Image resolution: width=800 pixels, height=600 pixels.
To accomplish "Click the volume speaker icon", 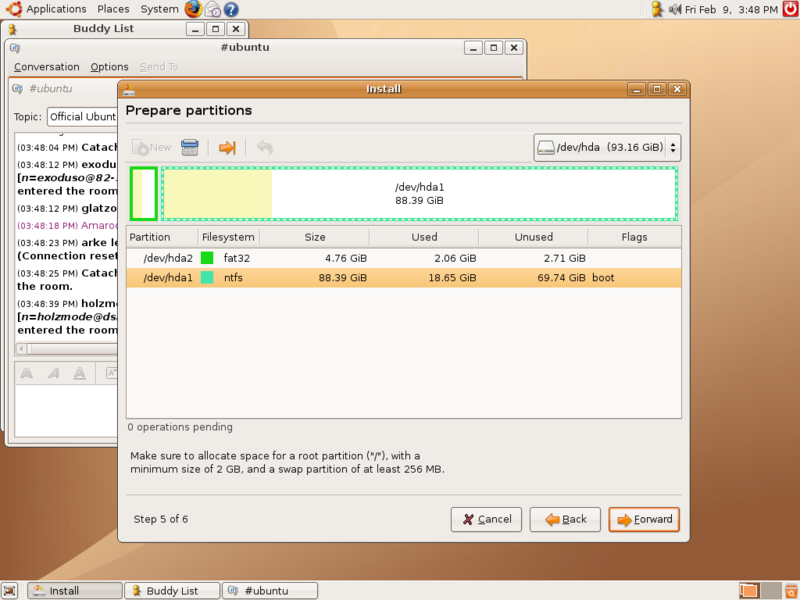I will pyautogui.click(x=674, y=9).
